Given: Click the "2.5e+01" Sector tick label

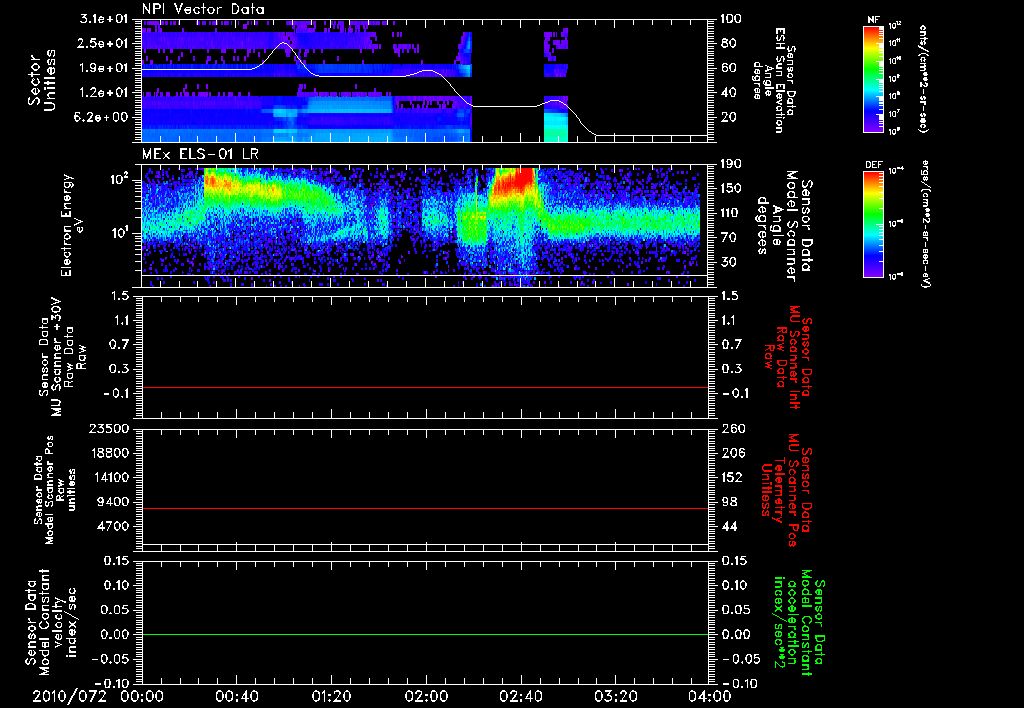Looking at the screenshot, I should point(104,43).
